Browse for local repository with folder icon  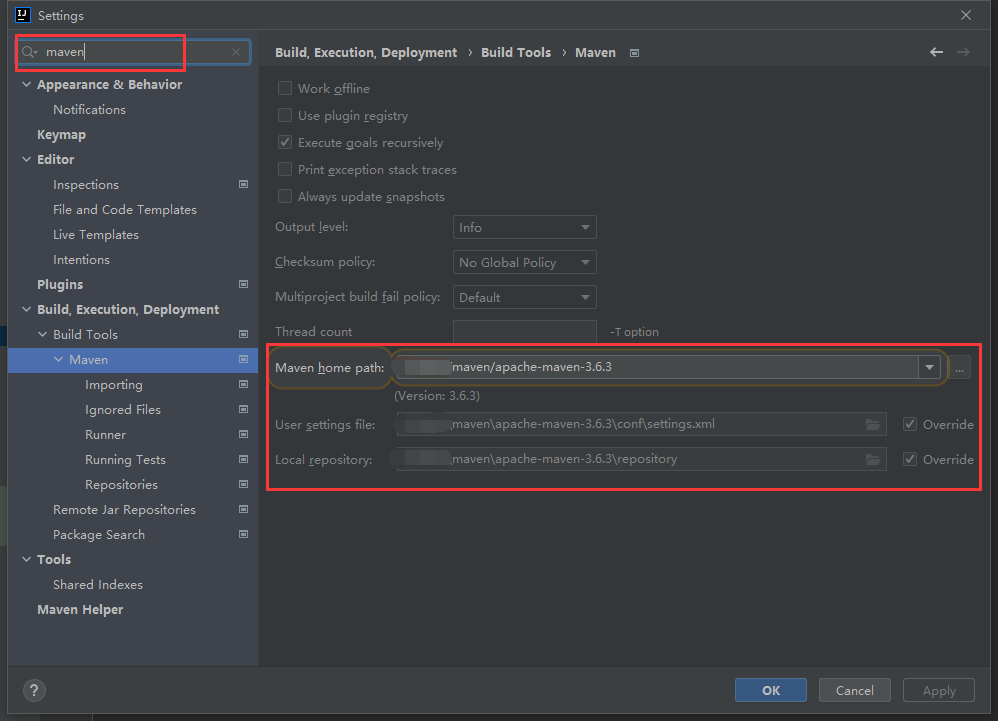coord(873,459)
